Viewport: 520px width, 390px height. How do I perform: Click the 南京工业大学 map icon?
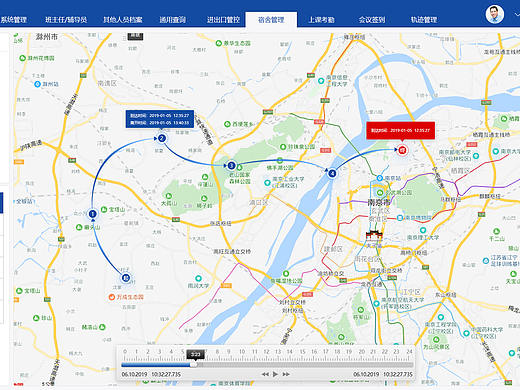(267, 183)
